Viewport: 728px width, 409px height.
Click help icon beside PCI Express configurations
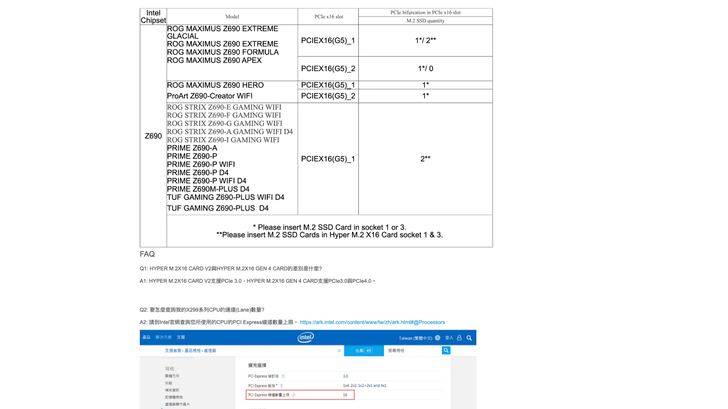(x=281, y=385)
